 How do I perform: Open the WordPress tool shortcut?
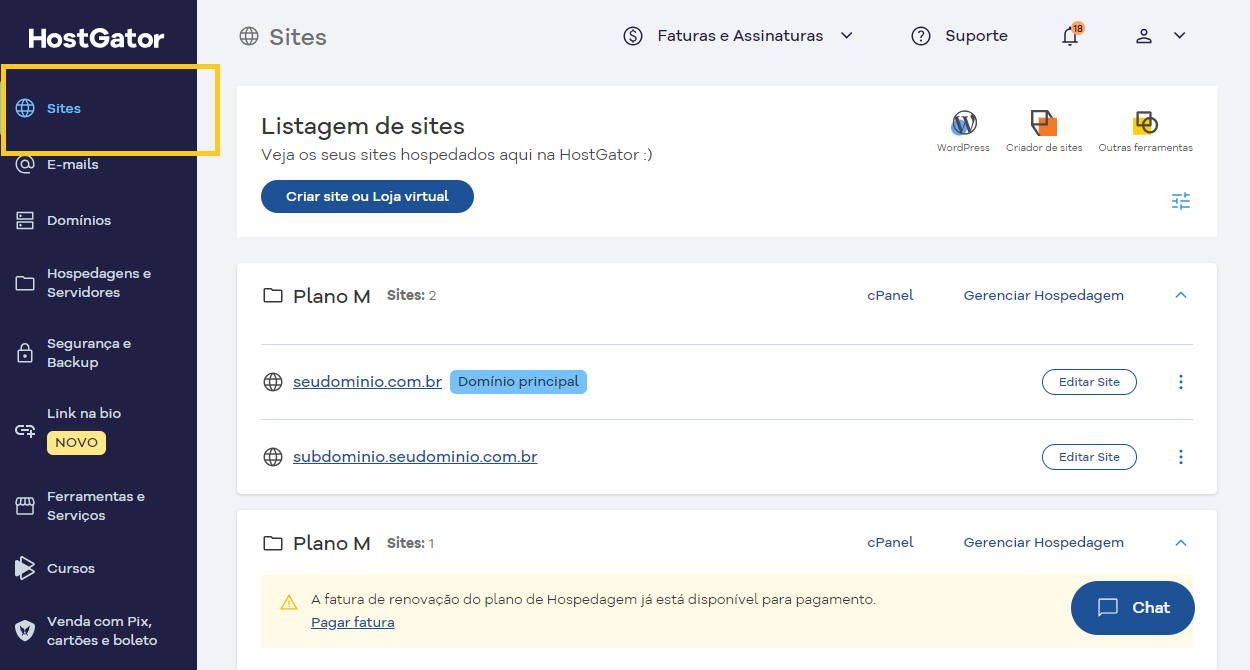(x=963, y=131)
